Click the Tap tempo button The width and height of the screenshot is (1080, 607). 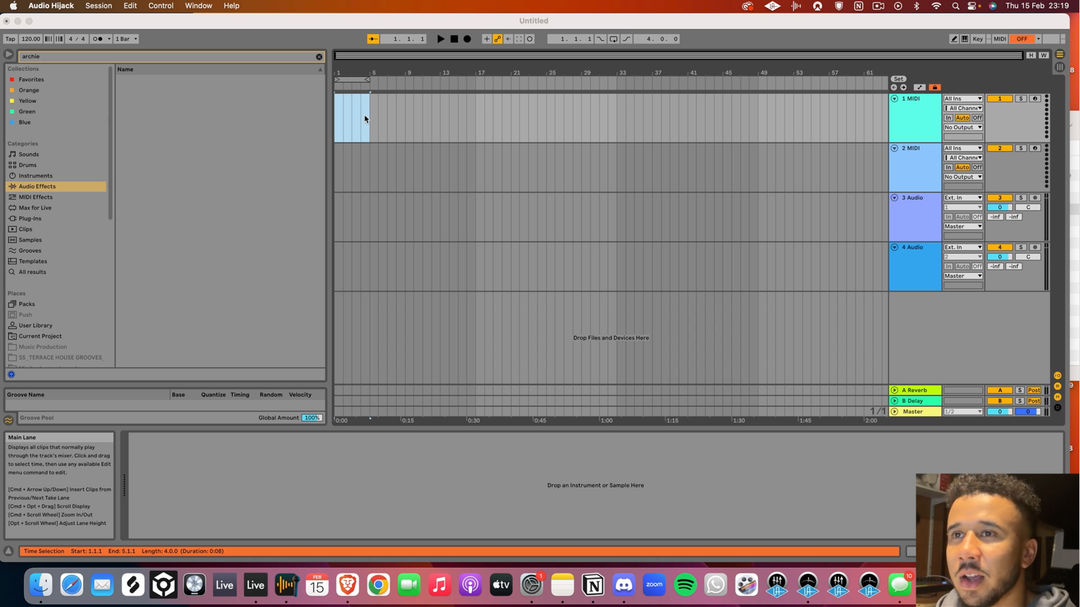pos(10,39)
